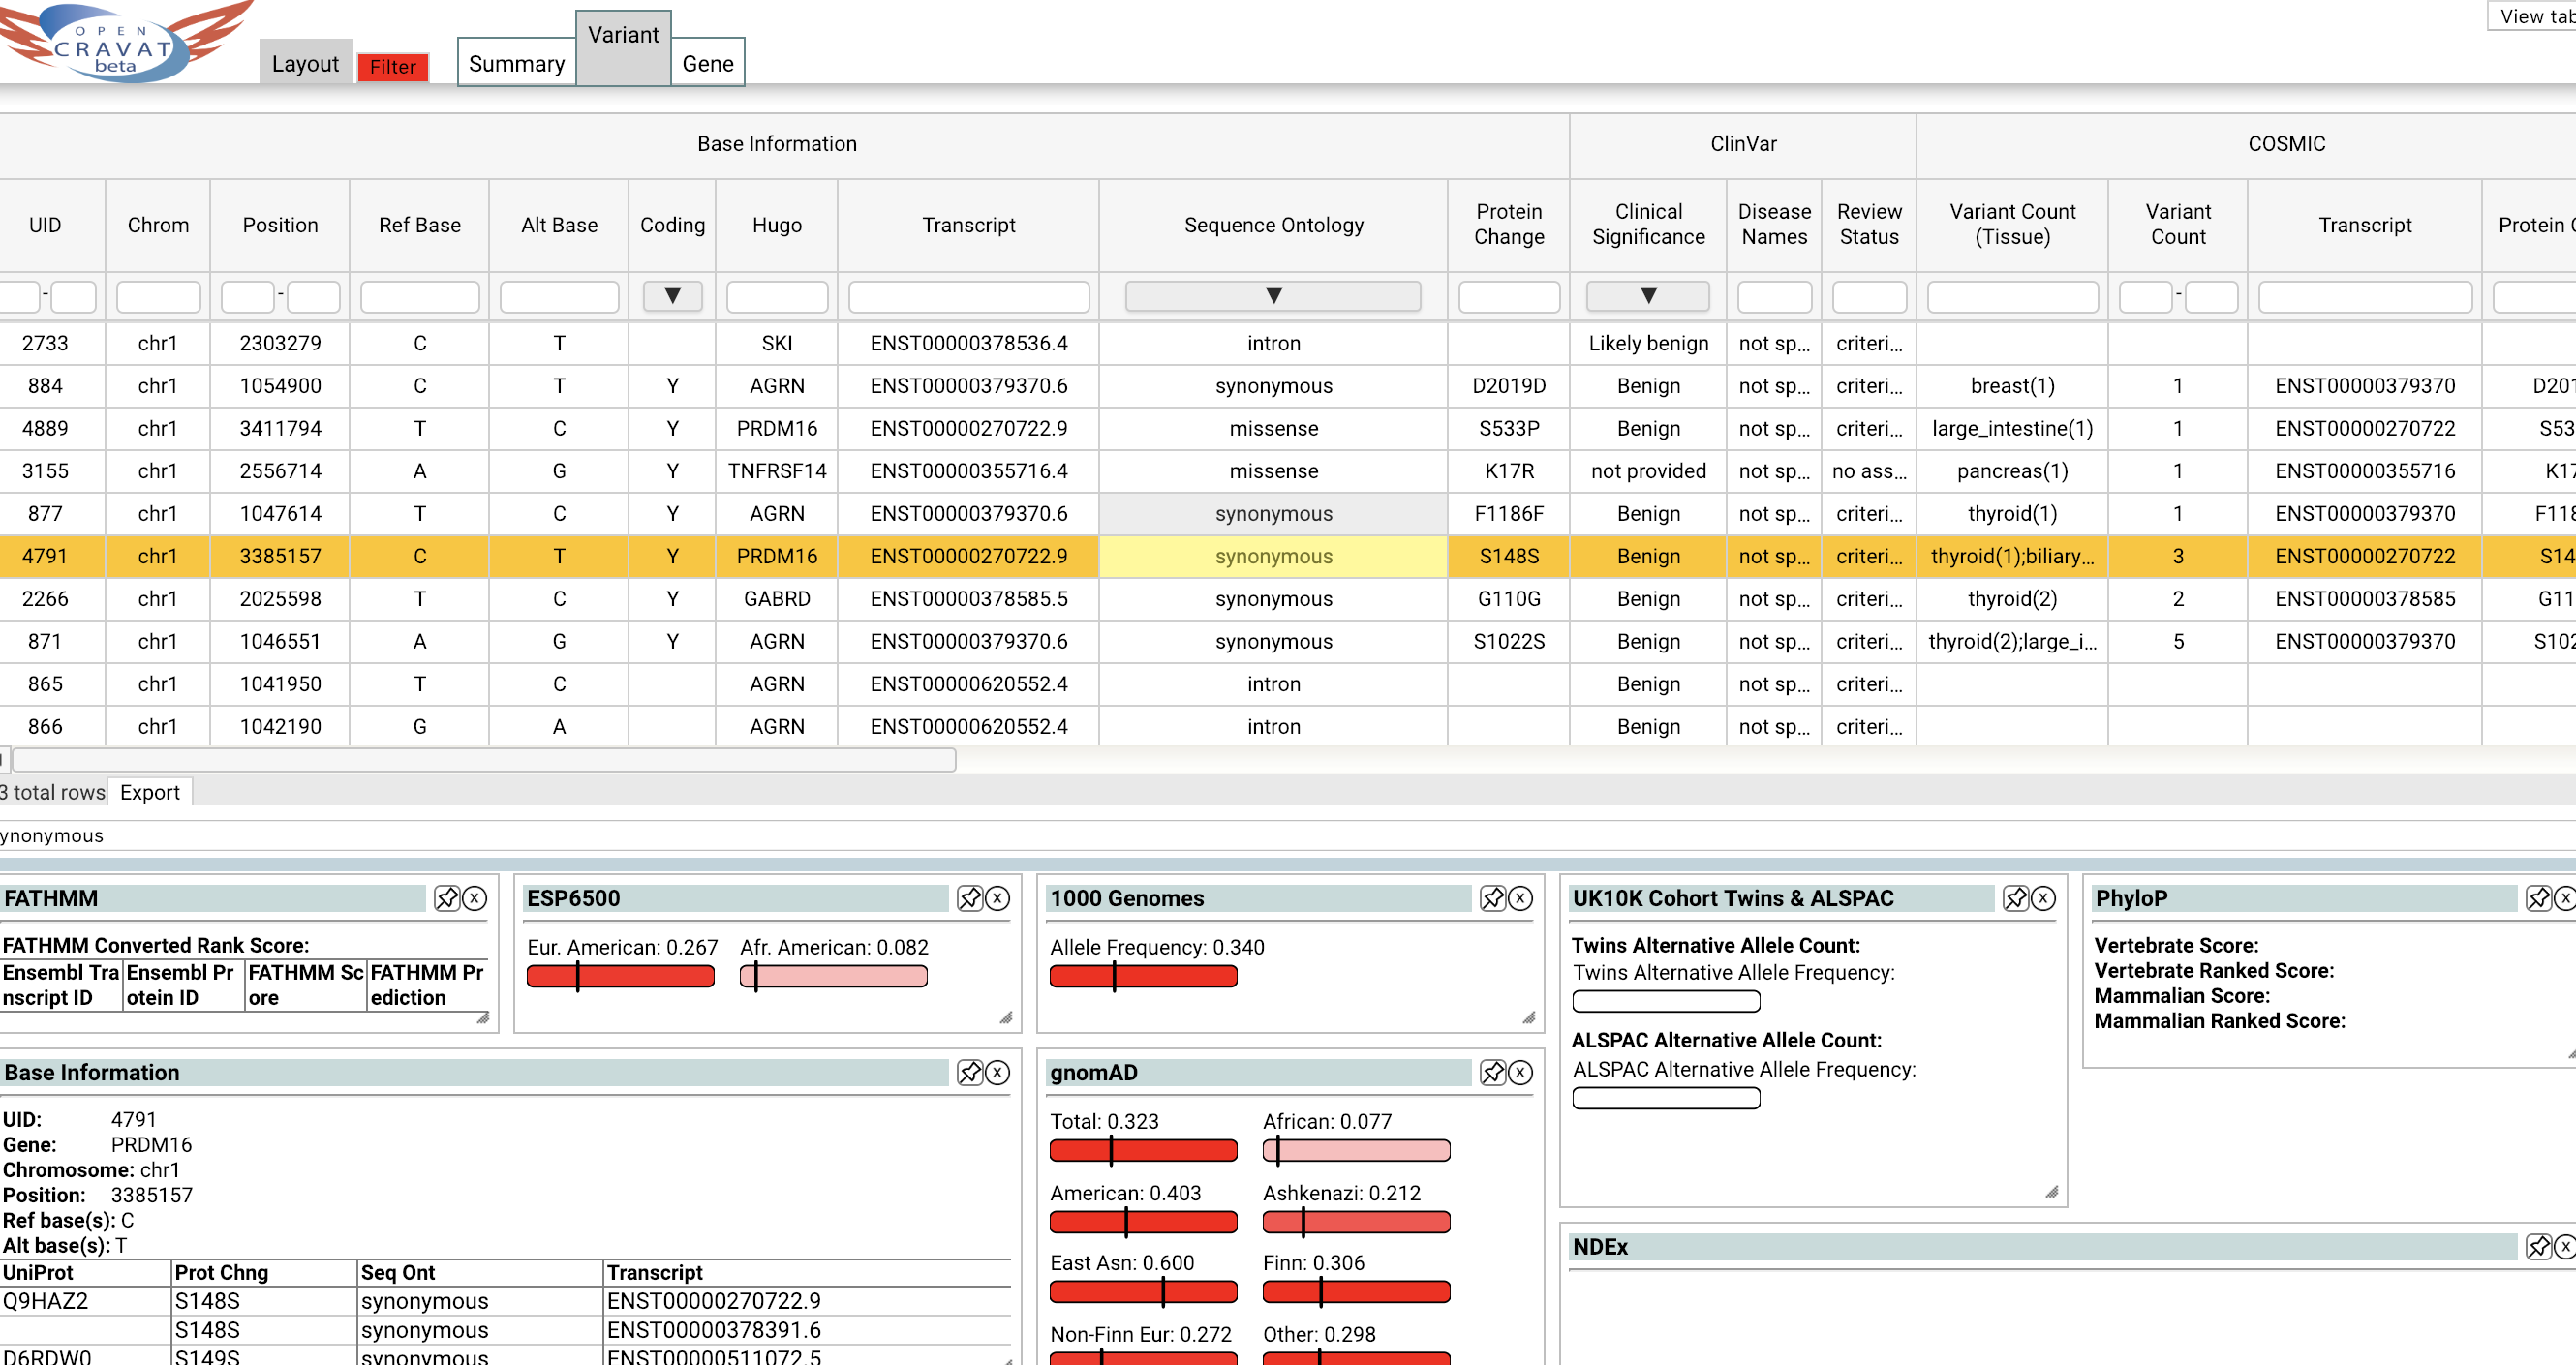This screenshot has width=2576, height=1365.
Task: Click the 1000 Genomes allele frequency bar
Action: tap(1144, 976)
